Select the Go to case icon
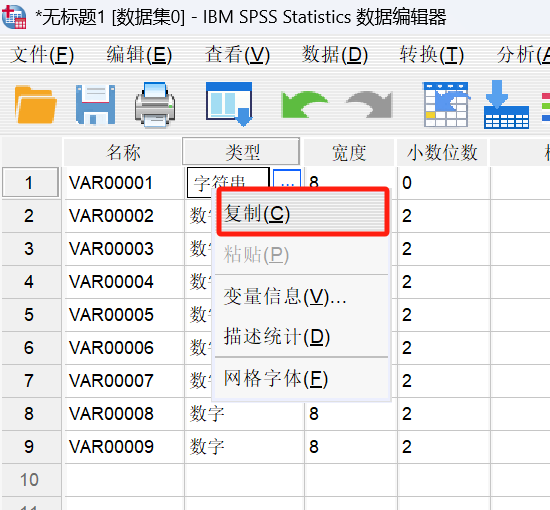This screenshot has width=550, height=510. click(x=447, y=105)
